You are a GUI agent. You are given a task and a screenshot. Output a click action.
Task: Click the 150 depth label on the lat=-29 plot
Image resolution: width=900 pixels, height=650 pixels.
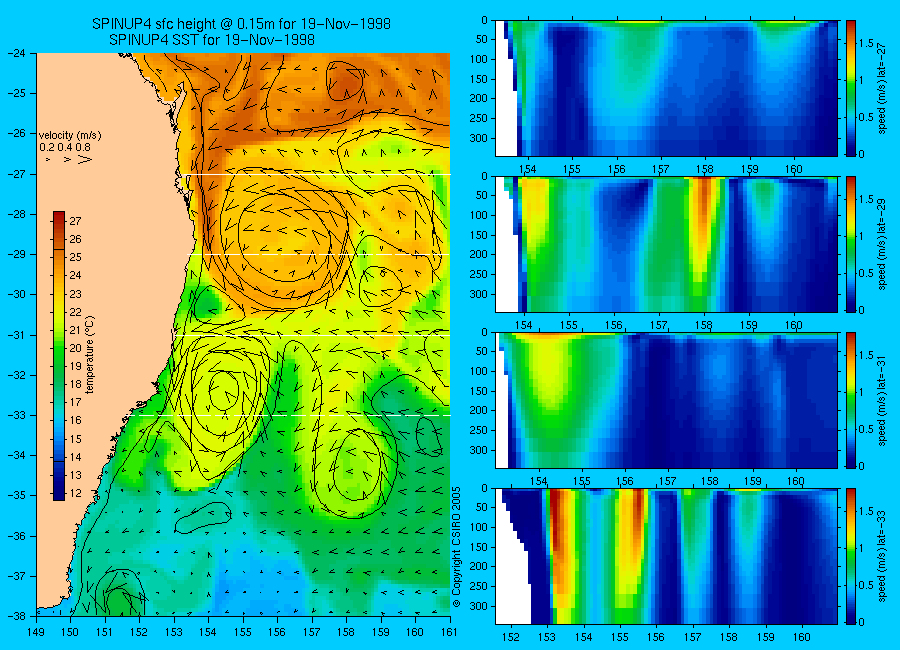[x=480, y=235]
